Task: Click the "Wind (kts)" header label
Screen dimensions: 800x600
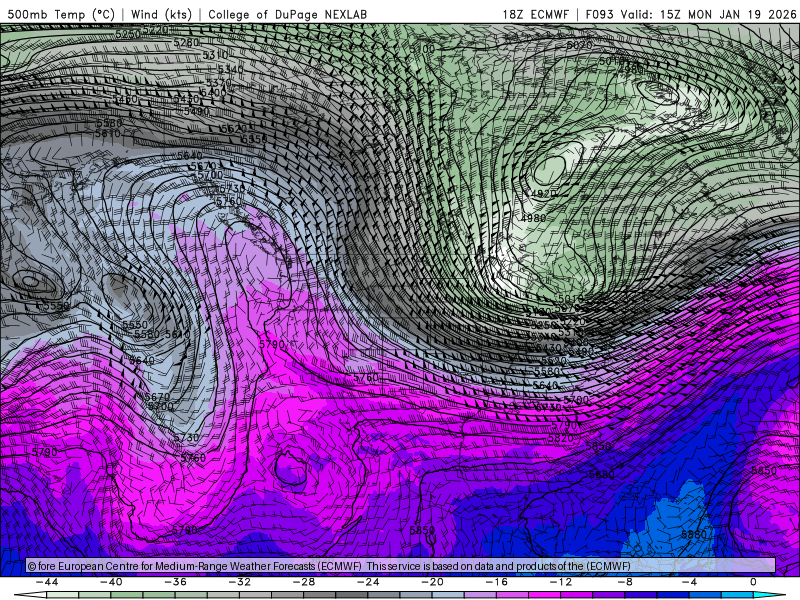Action: pyautogui.click(x=161, y=14)
